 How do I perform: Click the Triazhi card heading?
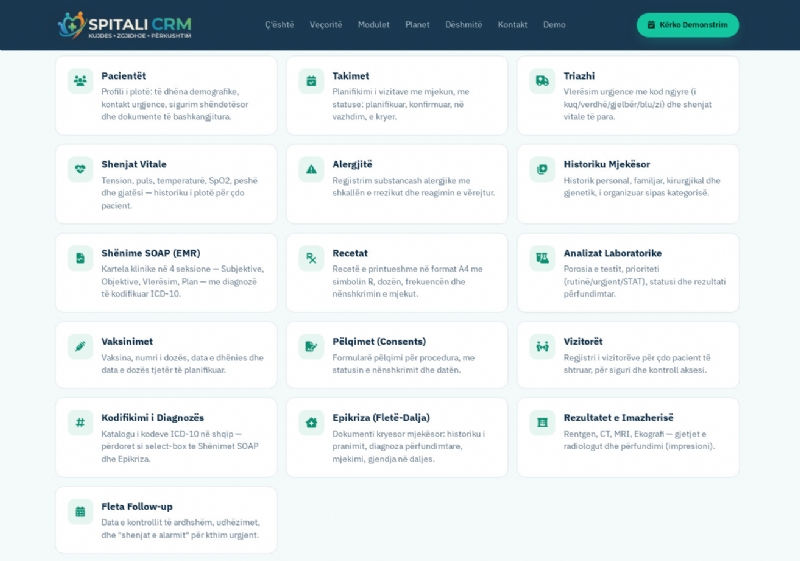pyautogui.click(x=579, y=76)
